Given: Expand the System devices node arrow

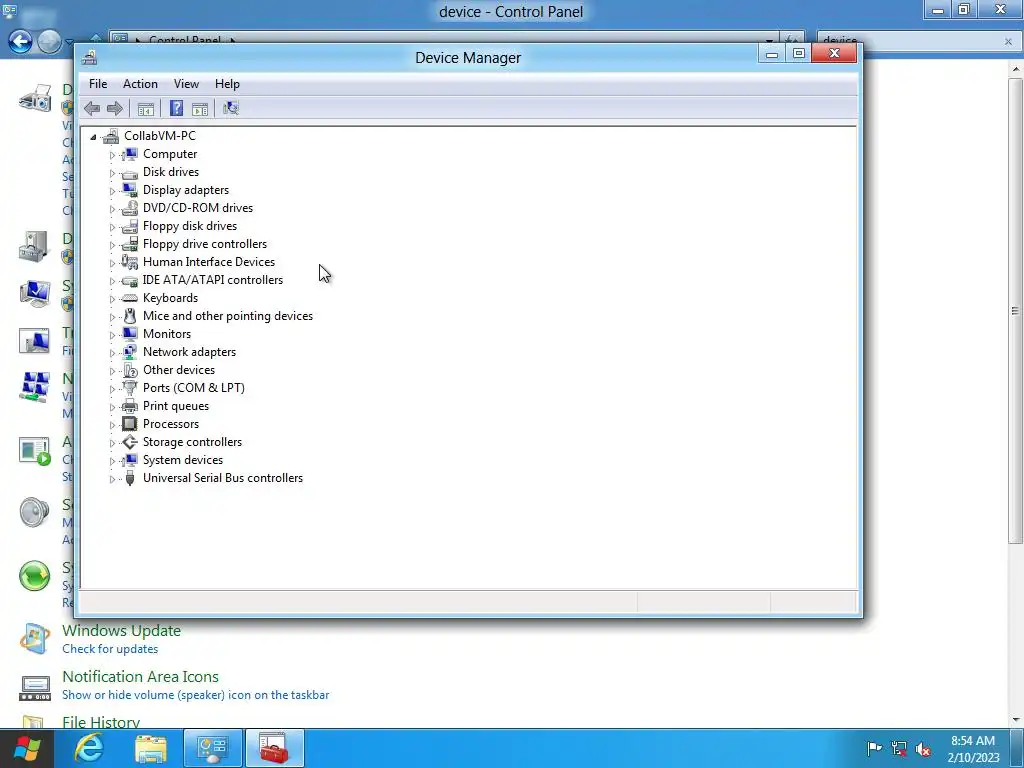Looking at the screenshot, I should click(x=112, y=461).
